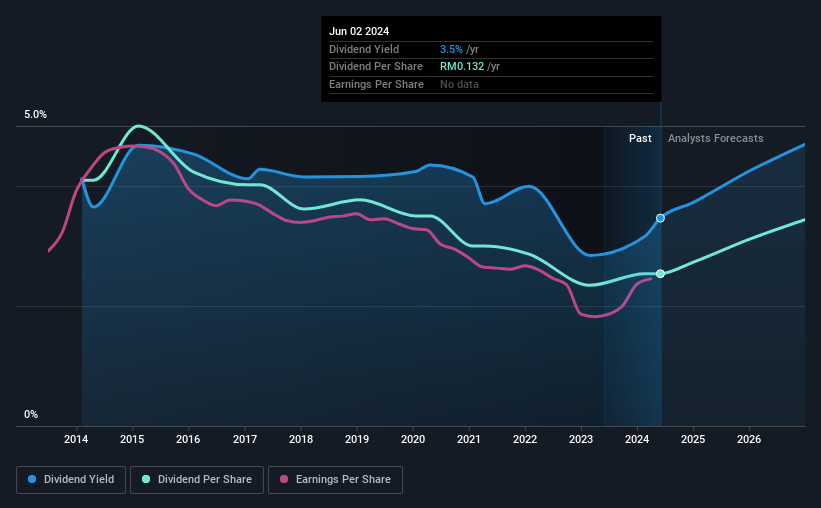
Task: Click the 2019 x-axis label
Action: point(357,439)
